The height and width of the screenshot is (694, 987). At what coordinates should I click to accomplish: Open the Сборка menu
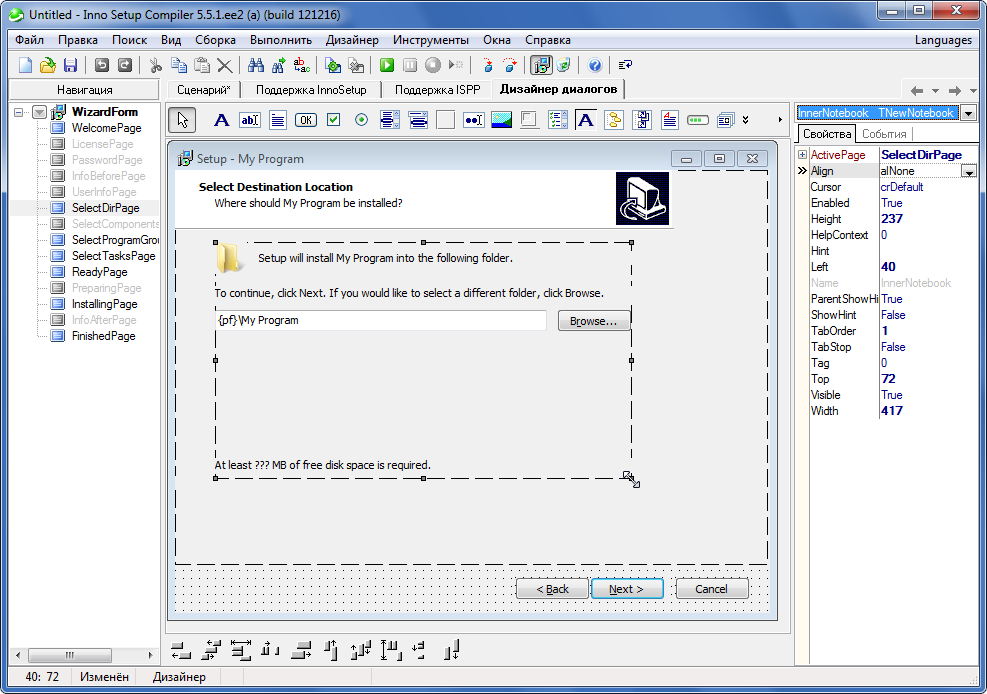coord(215,40)
